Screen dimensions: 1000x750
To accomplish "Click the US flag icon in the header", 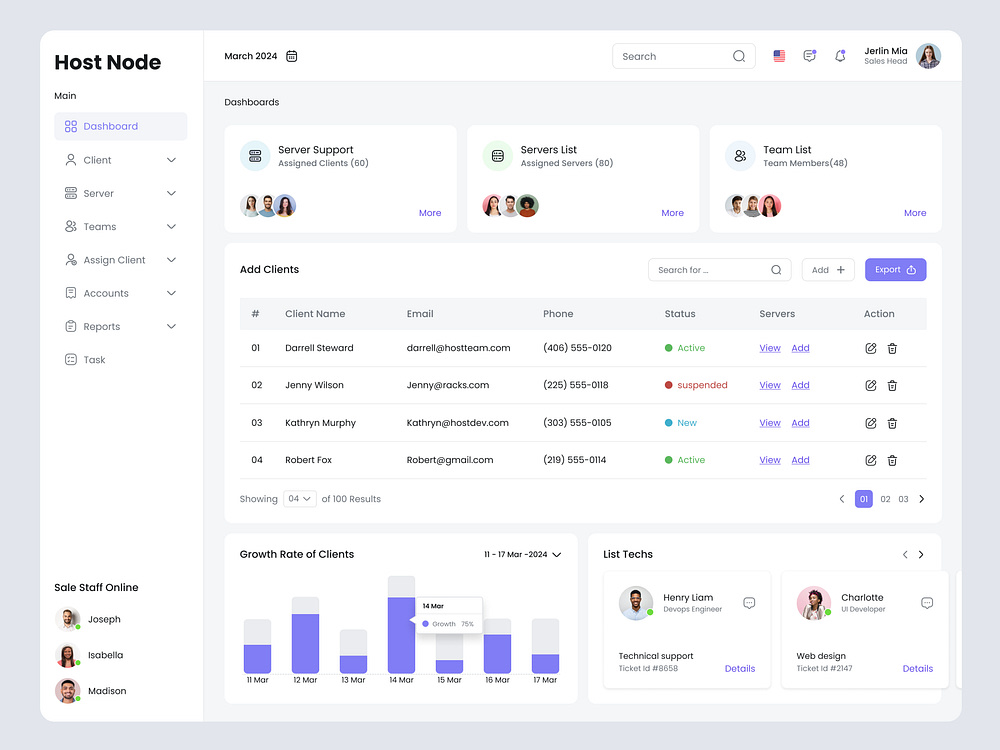I will pyautogui.click(x=779, y=55).
